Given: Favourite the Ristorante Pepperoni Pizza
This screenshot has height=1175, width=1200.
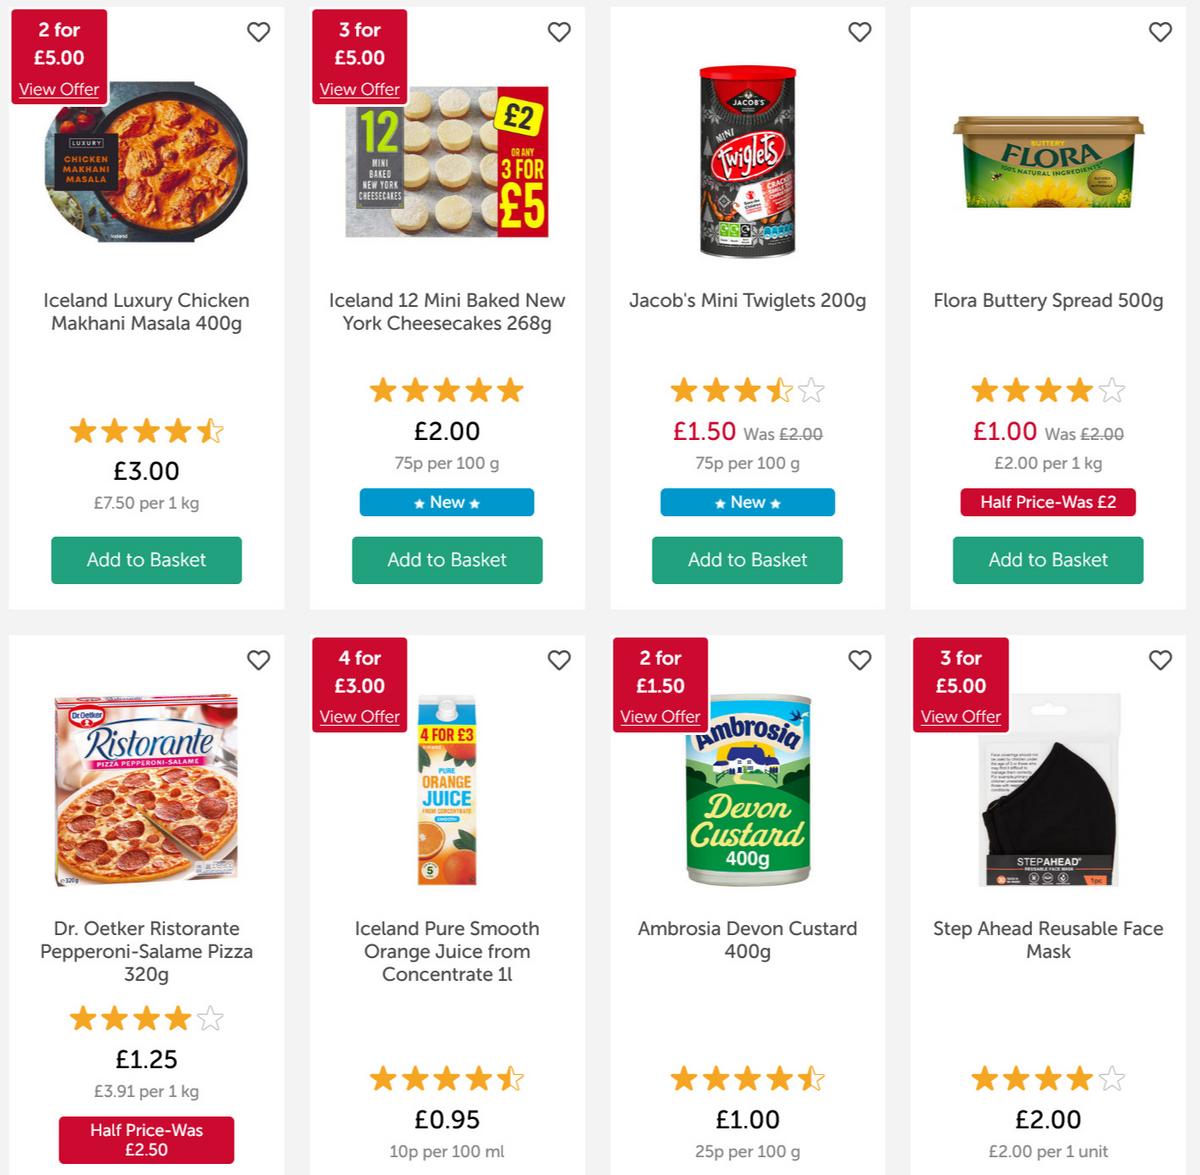Looking at the screenshot, I should pos(258,660).
